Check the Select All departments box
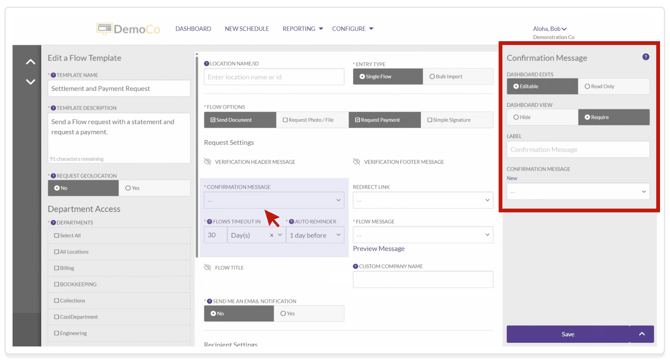 coord(56,235)
